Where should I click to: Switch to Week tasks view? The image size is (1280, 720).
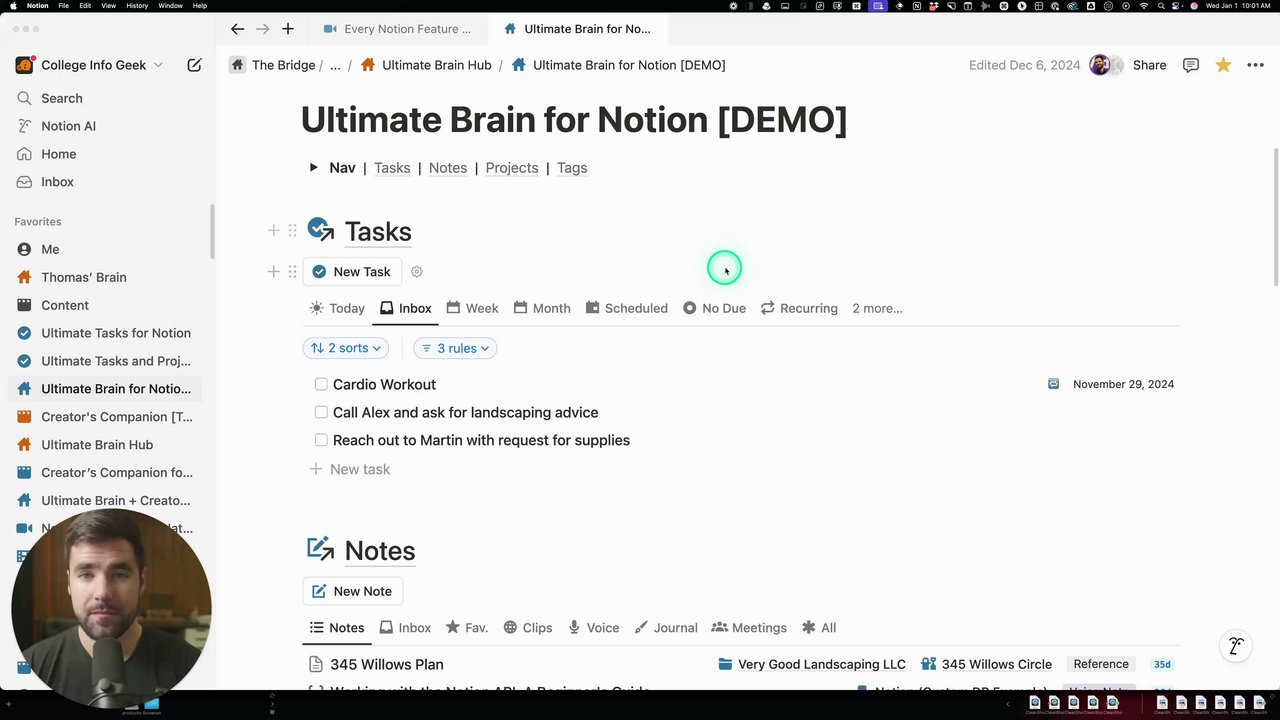click(x=472, y=308)
